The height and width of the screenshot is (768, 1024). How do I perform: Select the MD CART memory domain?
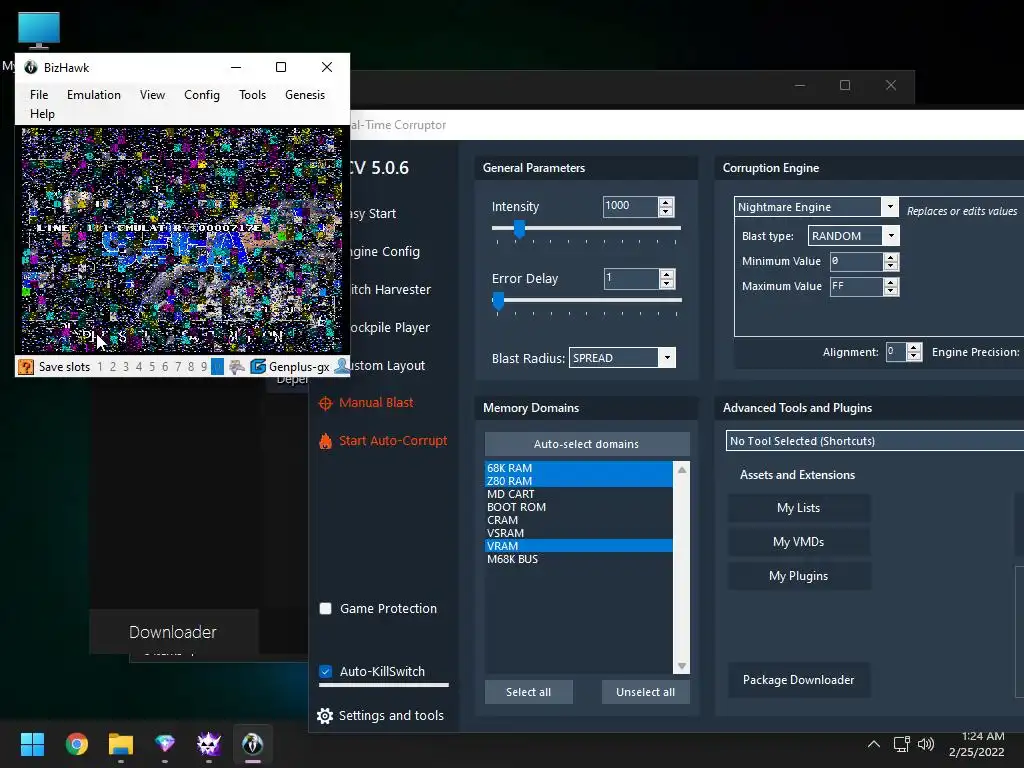[x=579, y=494]
